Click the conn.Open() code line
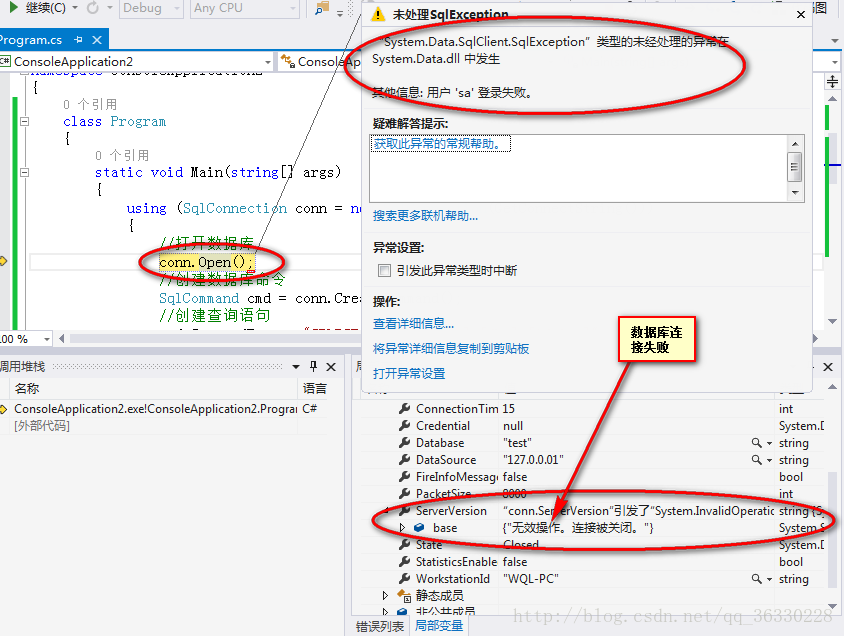The image size is (844, 636). [206, 263]
